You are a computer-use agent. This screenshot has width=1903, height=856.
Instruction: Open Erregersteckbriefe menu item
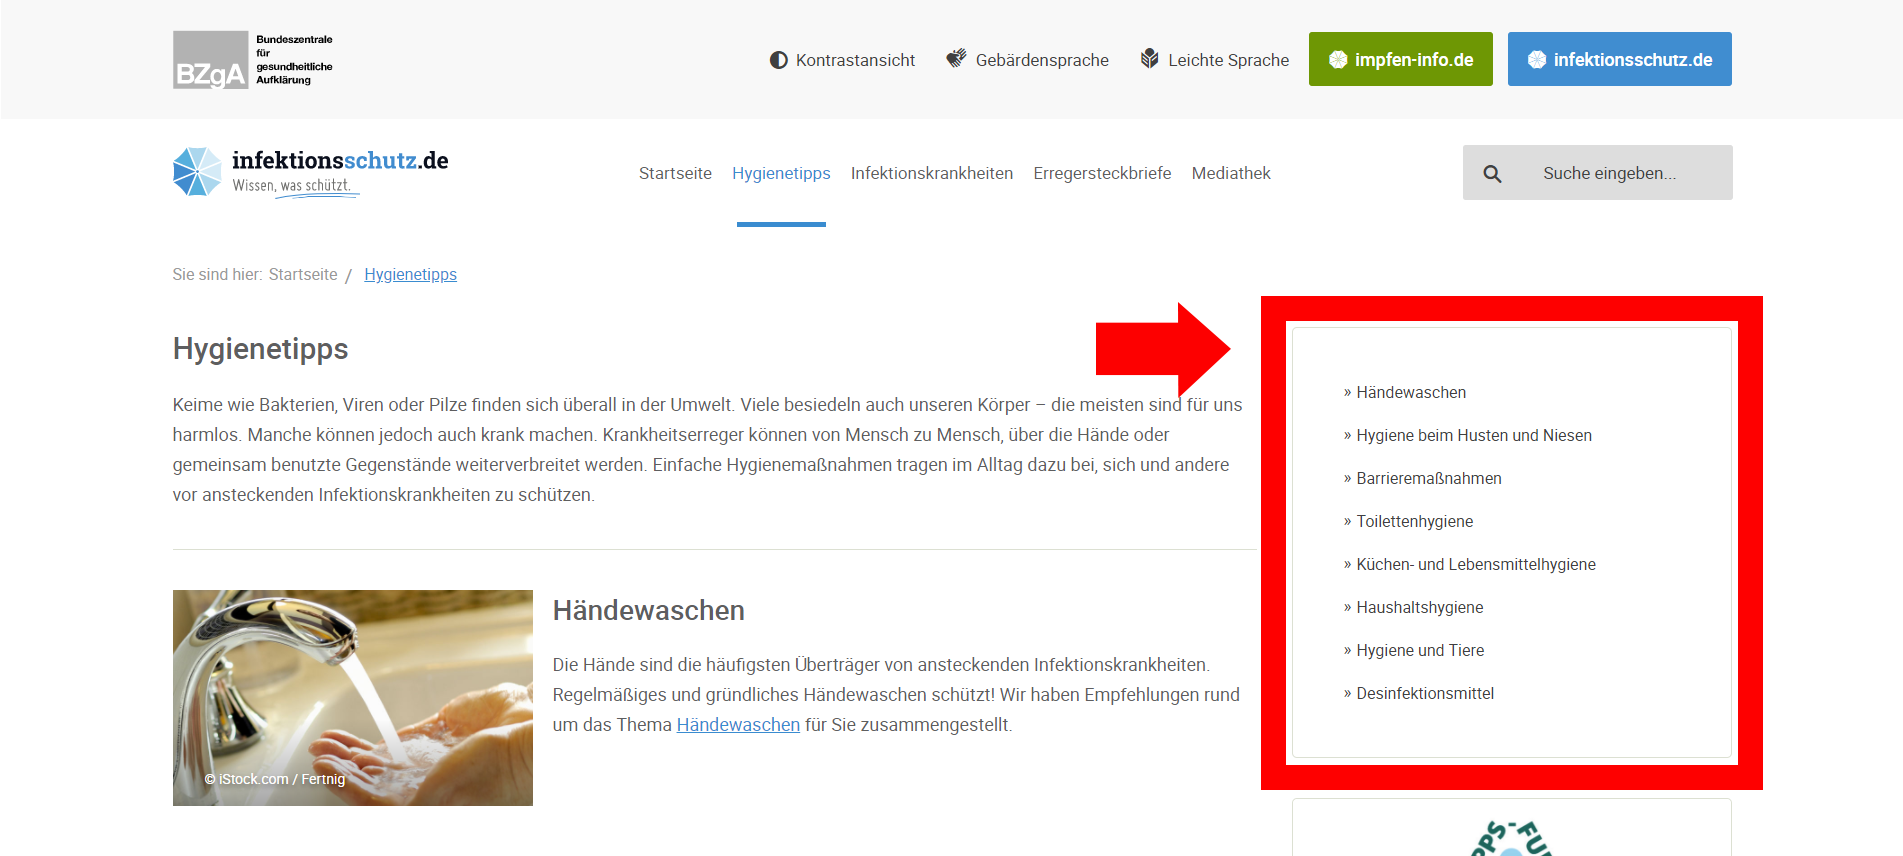point(1102,173)
